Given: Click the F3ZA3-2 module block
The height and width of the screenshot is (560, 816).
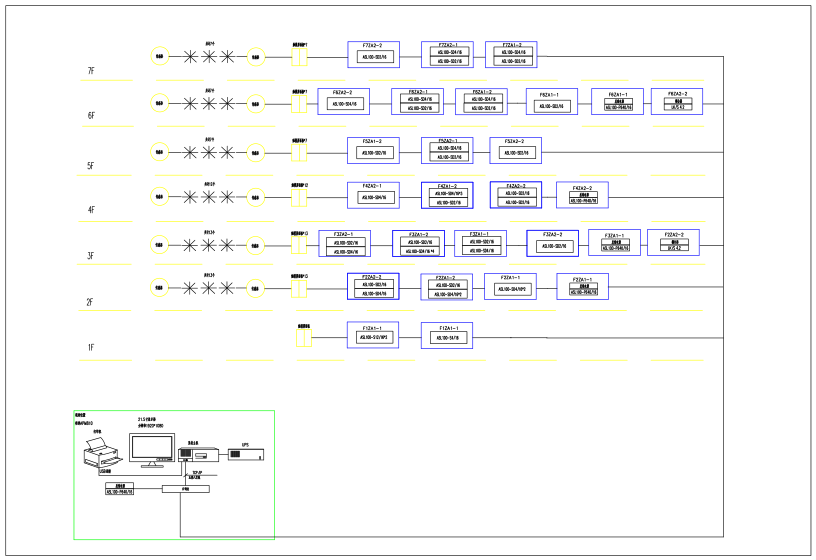Looking at the screenshot, I should point(553,243).
